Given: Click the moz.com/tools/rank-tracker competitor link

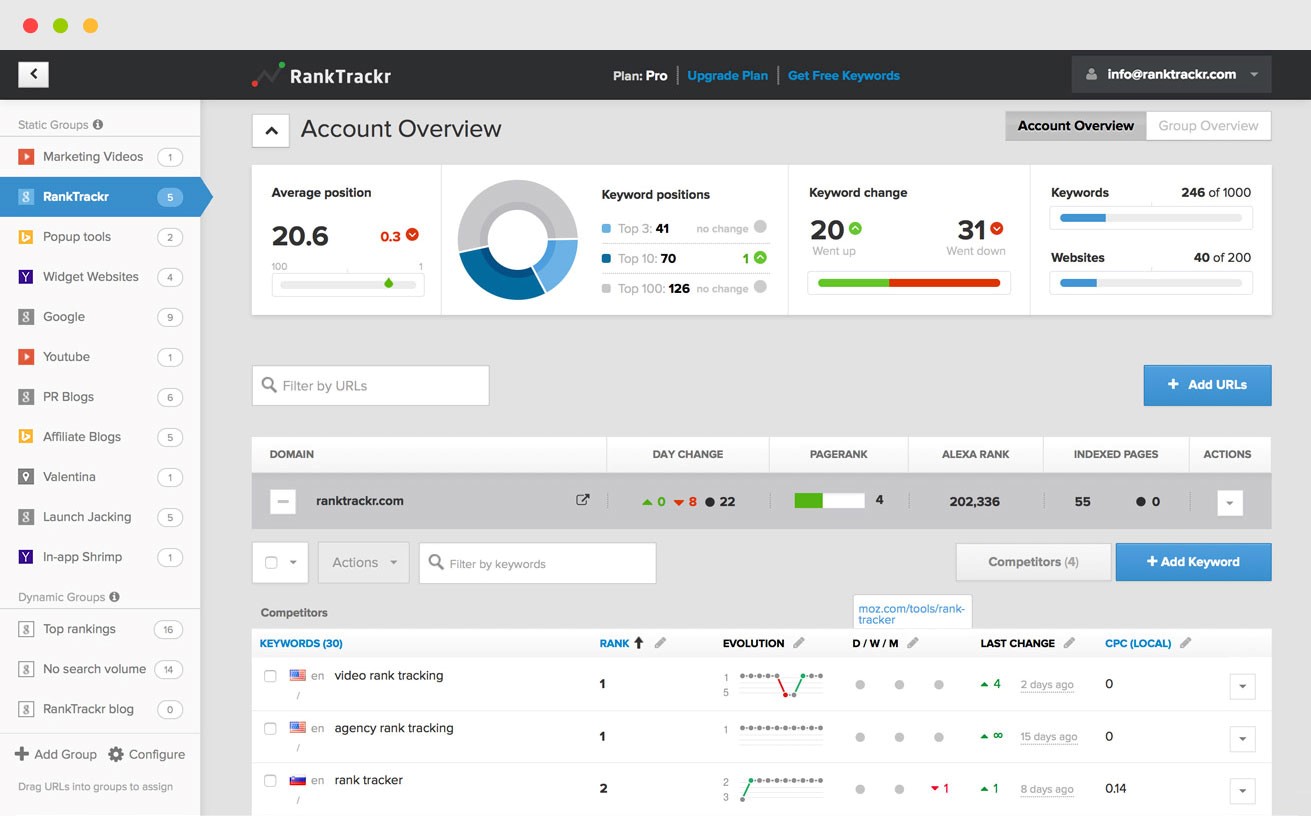Looking at the screenshot, I should (x=912, y=614).
